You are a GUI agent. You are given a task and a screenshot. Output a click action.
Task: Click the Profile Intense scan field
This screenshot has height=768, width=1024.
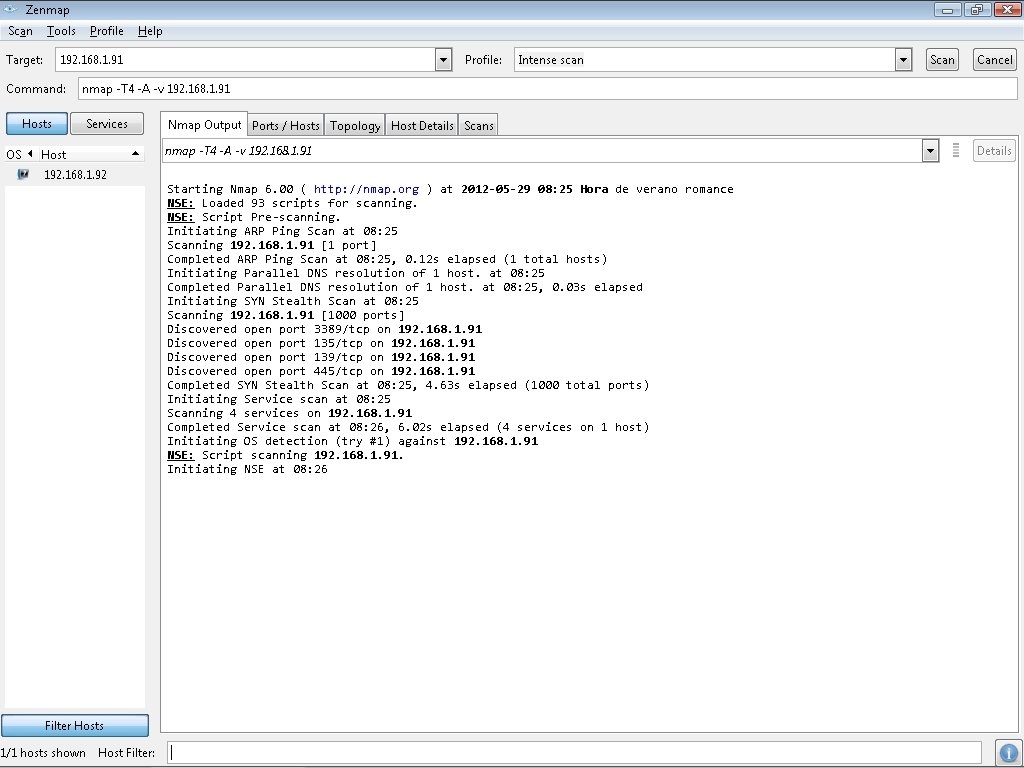[x=705, y=60]
